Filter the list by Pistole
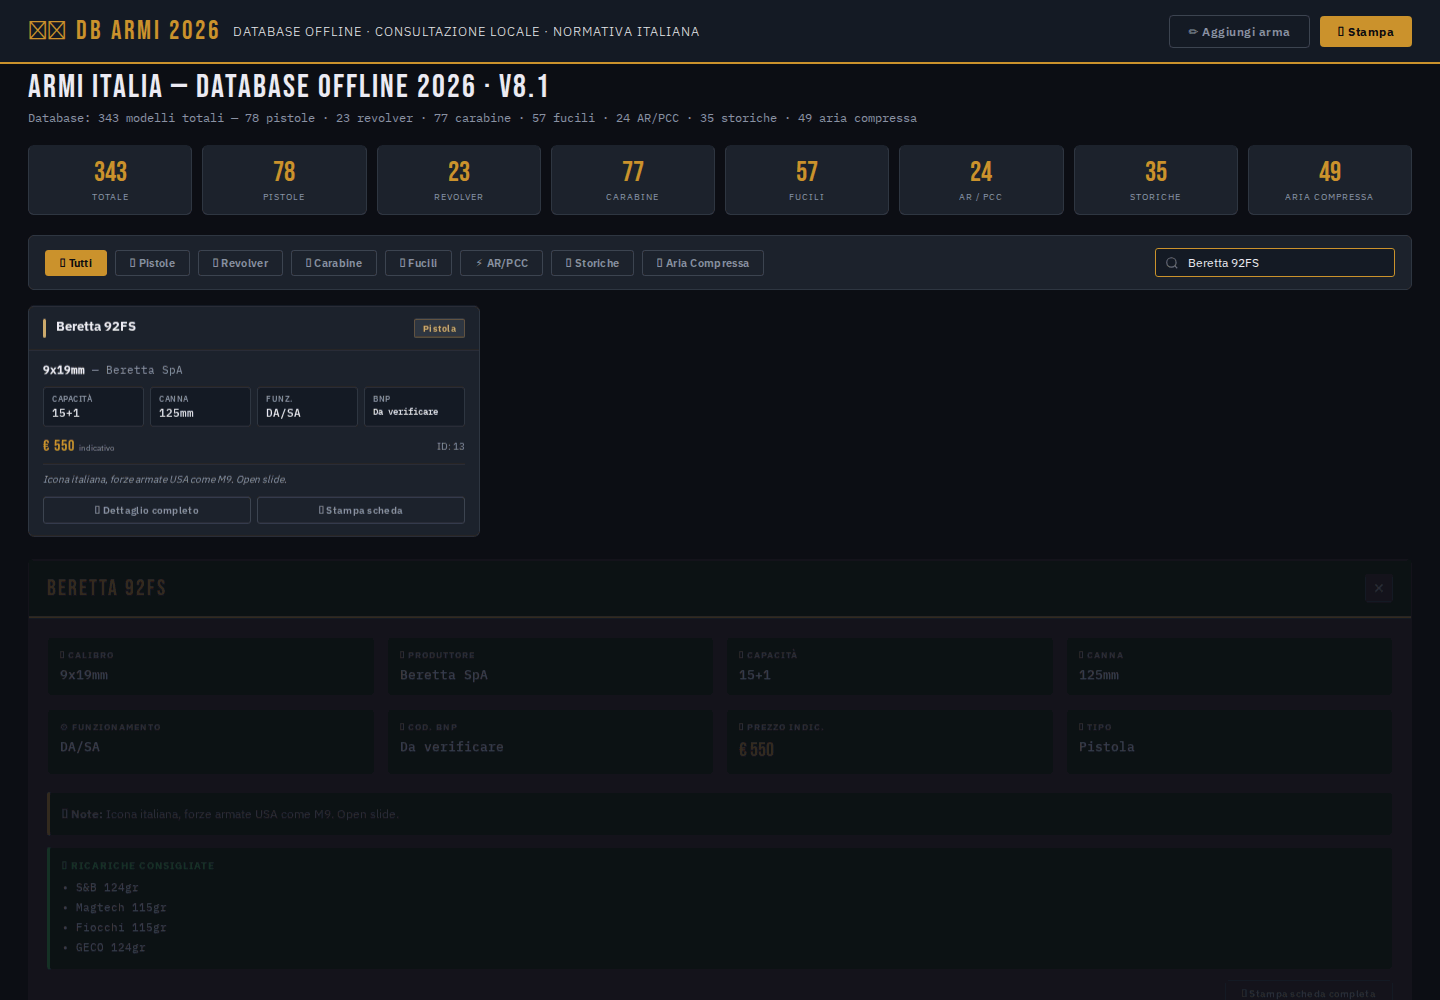Screen dimensions: 1440x1000 152,263
